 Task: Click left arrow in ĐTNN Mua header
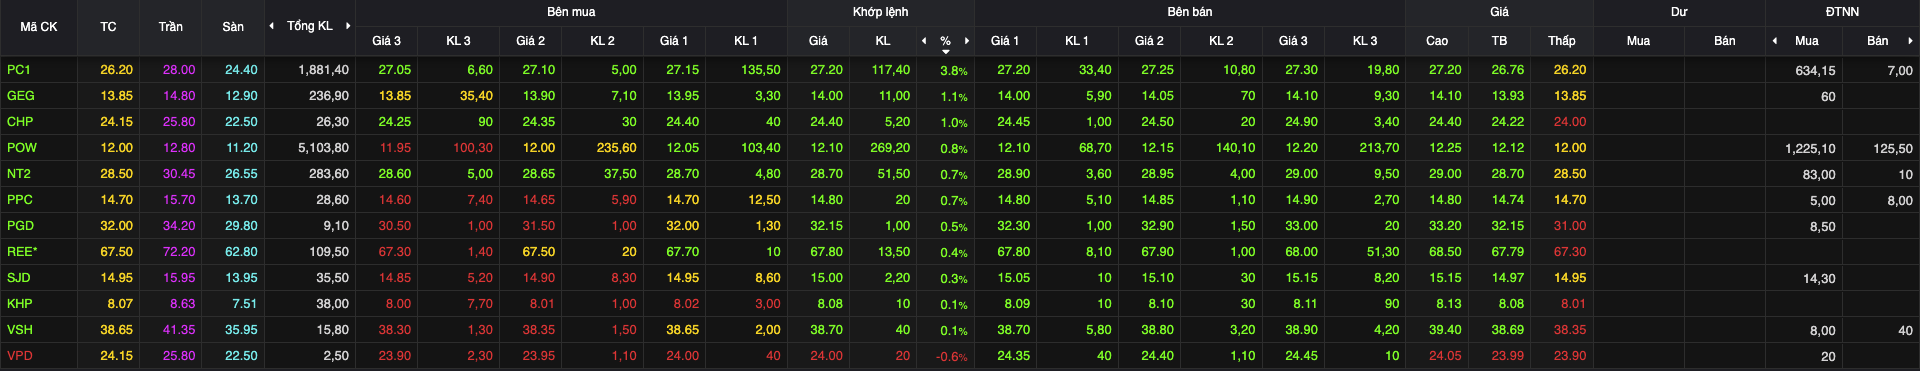pyautogui.click(x=1775, y=41)
